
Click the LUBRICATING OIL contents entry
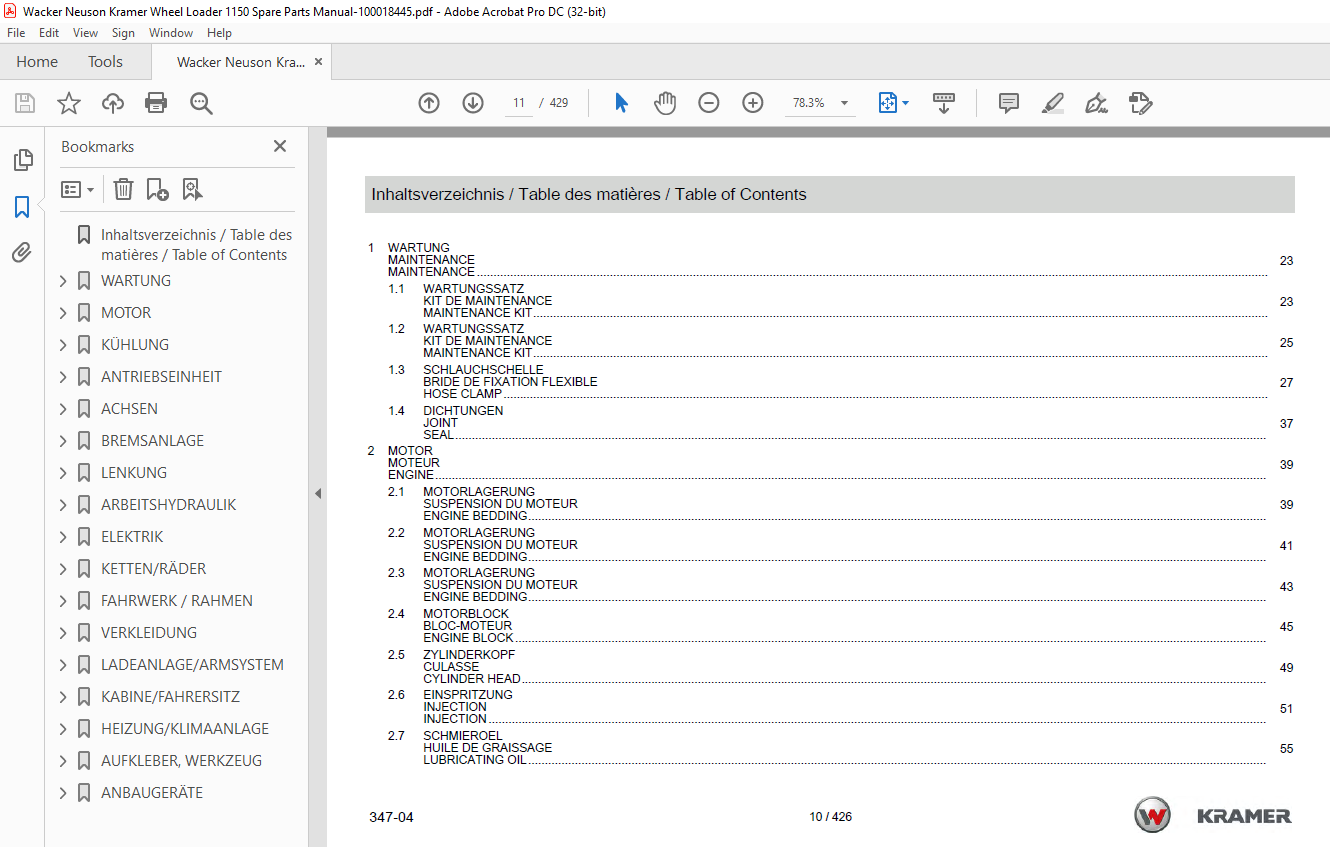tap(475, 760)
